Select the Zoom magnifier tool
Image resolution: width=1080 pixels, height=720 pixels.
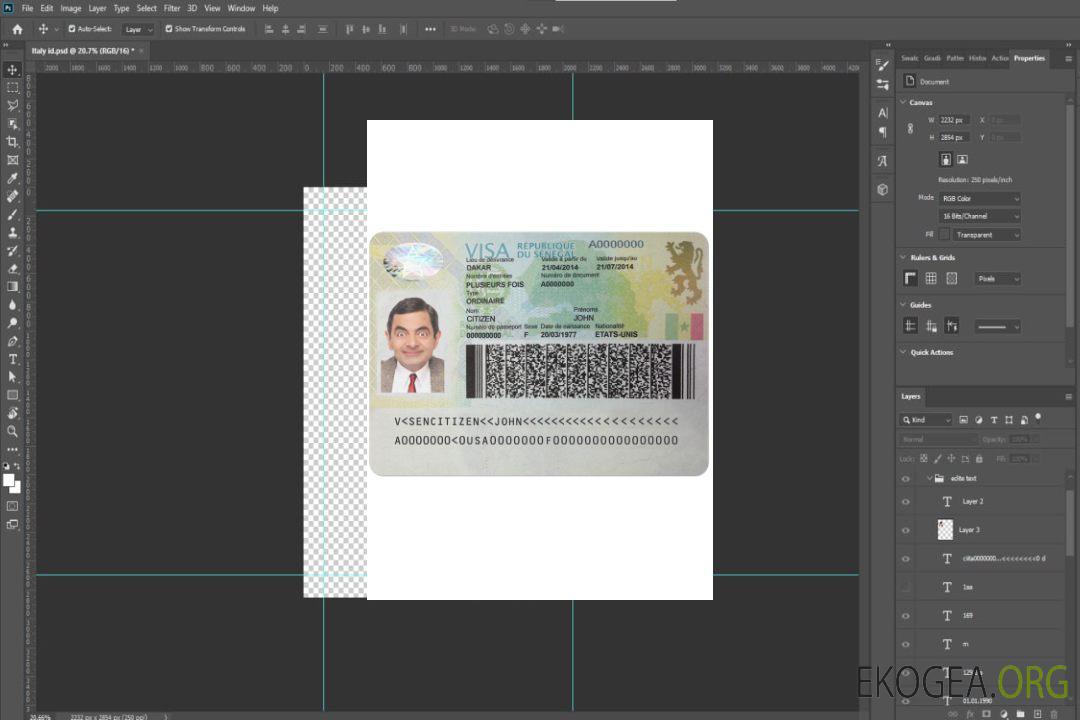[12, 431]
